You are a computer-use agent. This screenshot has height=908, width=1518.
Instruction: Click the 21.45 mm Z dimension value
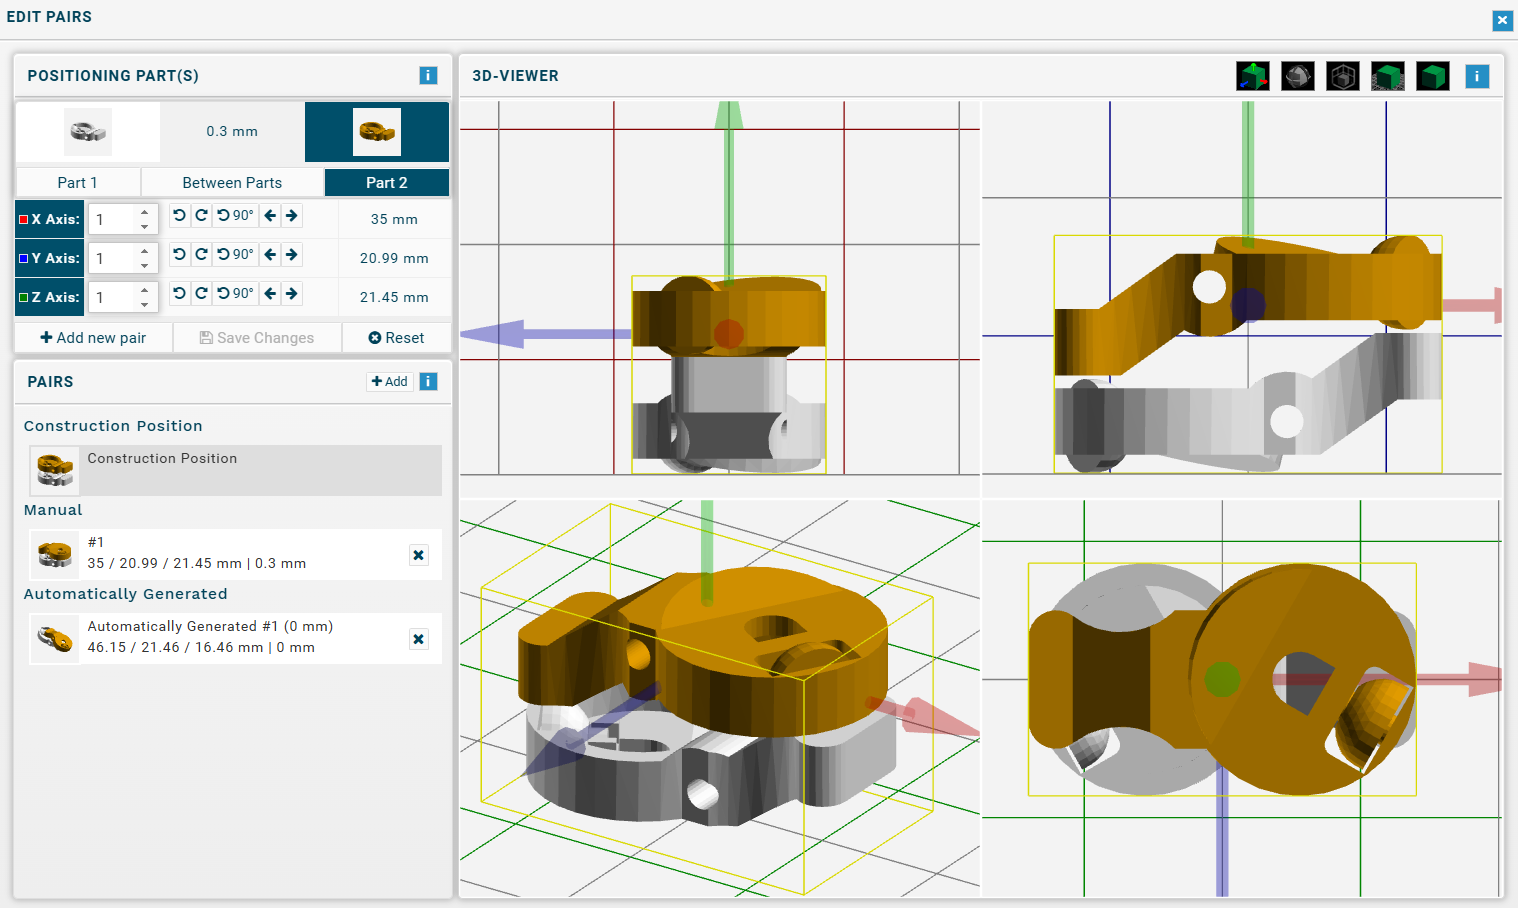pyautogui.click(x=394, y=297)
